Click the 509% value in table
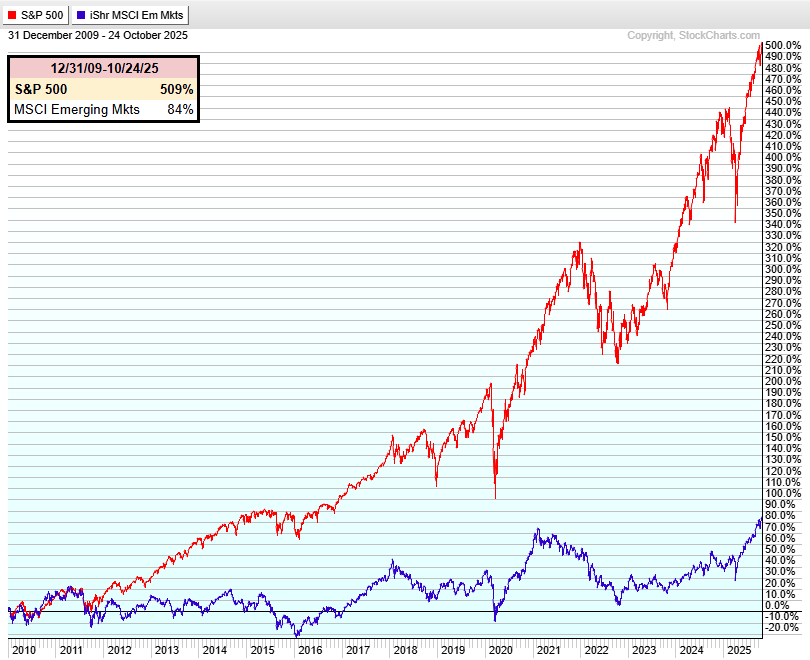The width and height of the screenshot is (810, 660). click(177, 89)
